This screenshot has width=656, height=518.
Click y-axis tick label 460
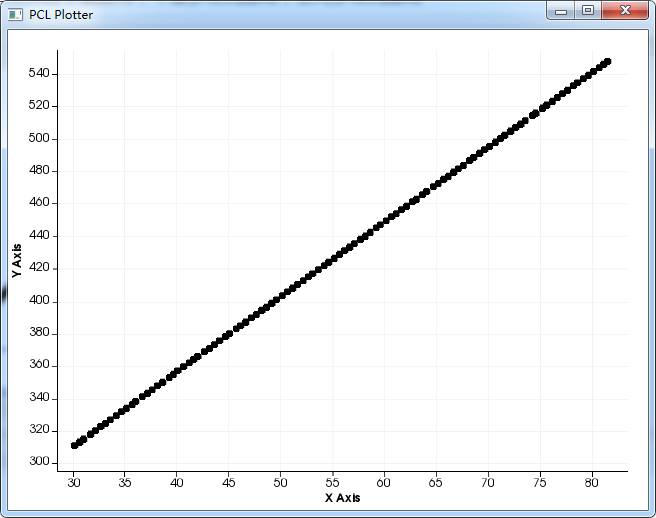39,203
